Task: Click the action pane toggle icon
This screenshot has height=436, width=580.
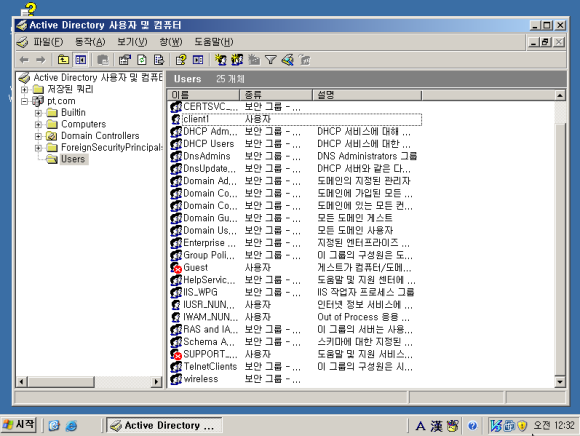Action: pos(198,60)
